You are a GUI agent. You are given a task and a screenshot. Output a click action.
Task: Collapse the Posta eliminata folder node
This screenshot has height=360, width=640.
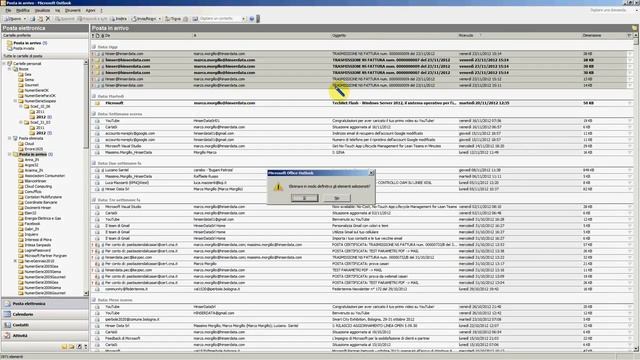point(9,138)
